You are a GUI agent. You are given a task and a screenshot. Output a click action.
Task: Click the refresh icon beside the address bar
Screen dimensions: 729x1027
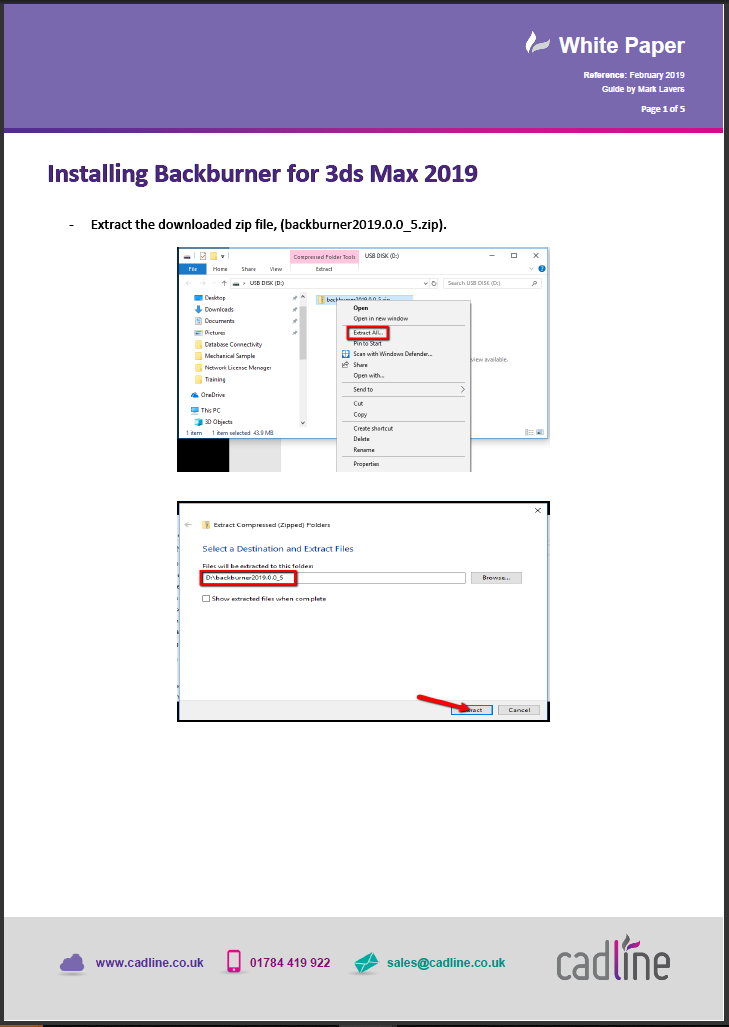tap(434, 284)
